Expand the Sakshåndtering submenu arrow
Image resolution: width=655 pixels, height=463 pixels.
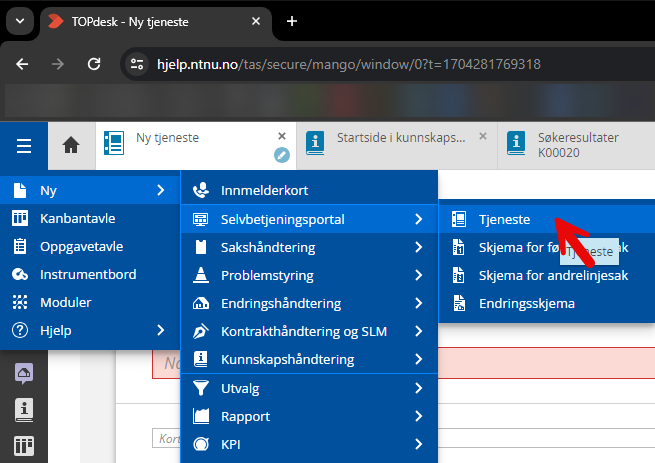point(419,247)
